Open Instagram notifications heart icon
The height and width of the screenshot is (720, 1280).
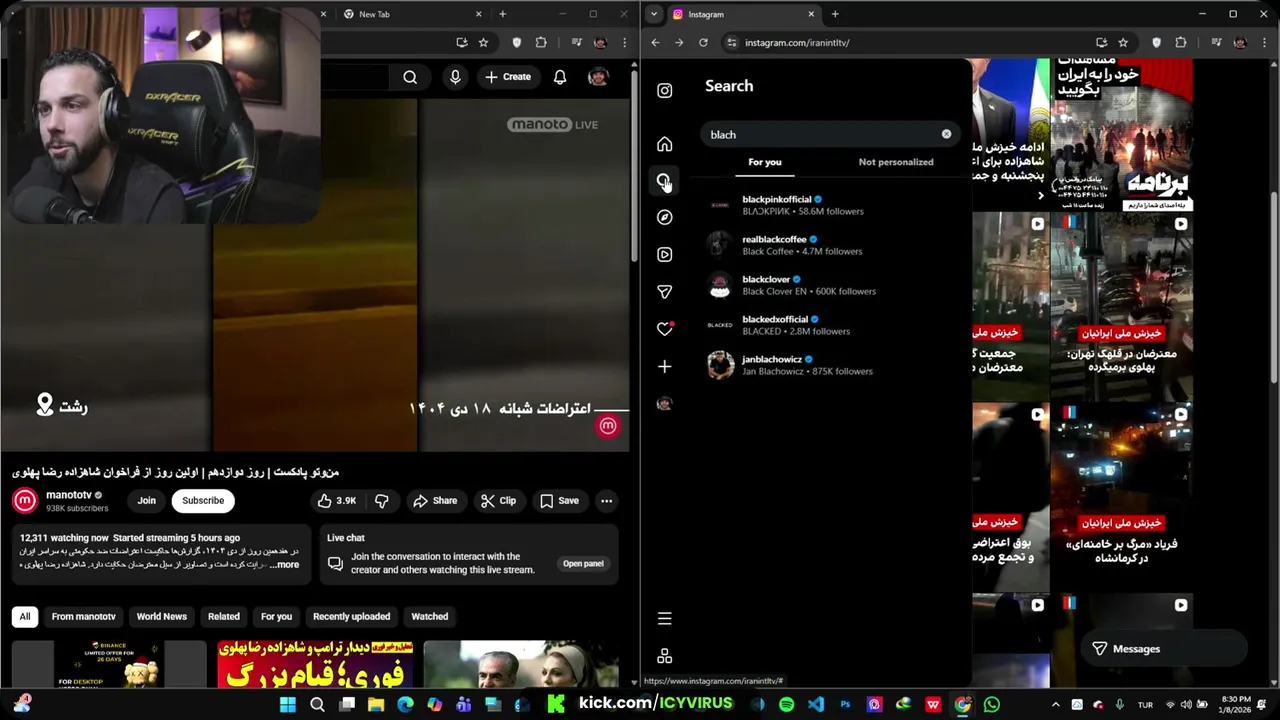pyautogui.click(x=664, y=328)
